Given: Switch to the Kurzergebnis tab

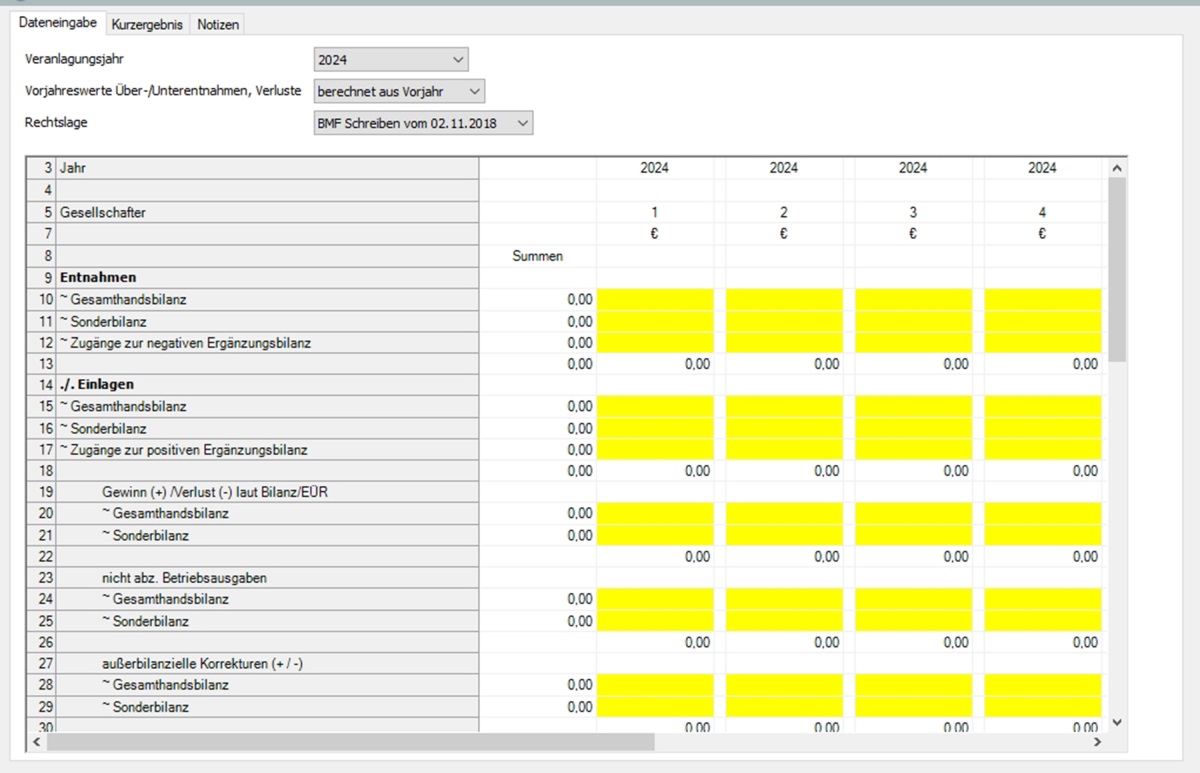Looking at the screenshot, I should [146, 25].
